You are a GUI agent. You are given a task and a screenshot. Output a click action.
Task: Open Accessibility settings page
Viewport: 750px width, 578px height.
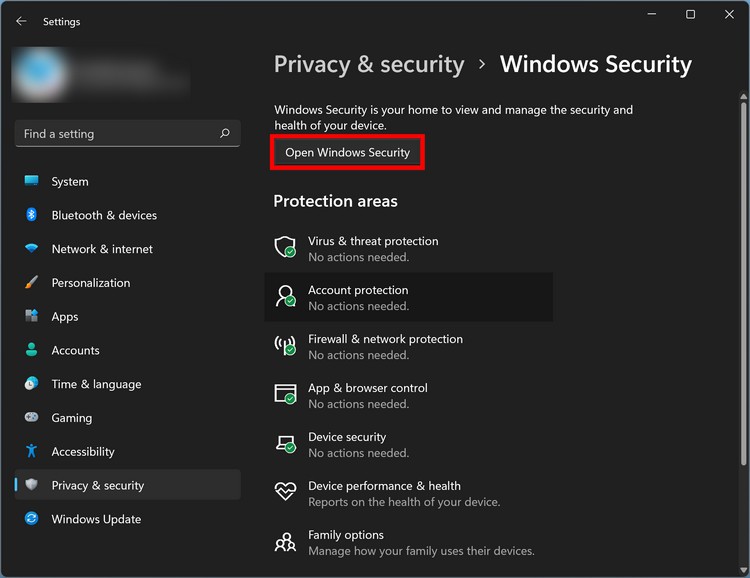point(83,452)
